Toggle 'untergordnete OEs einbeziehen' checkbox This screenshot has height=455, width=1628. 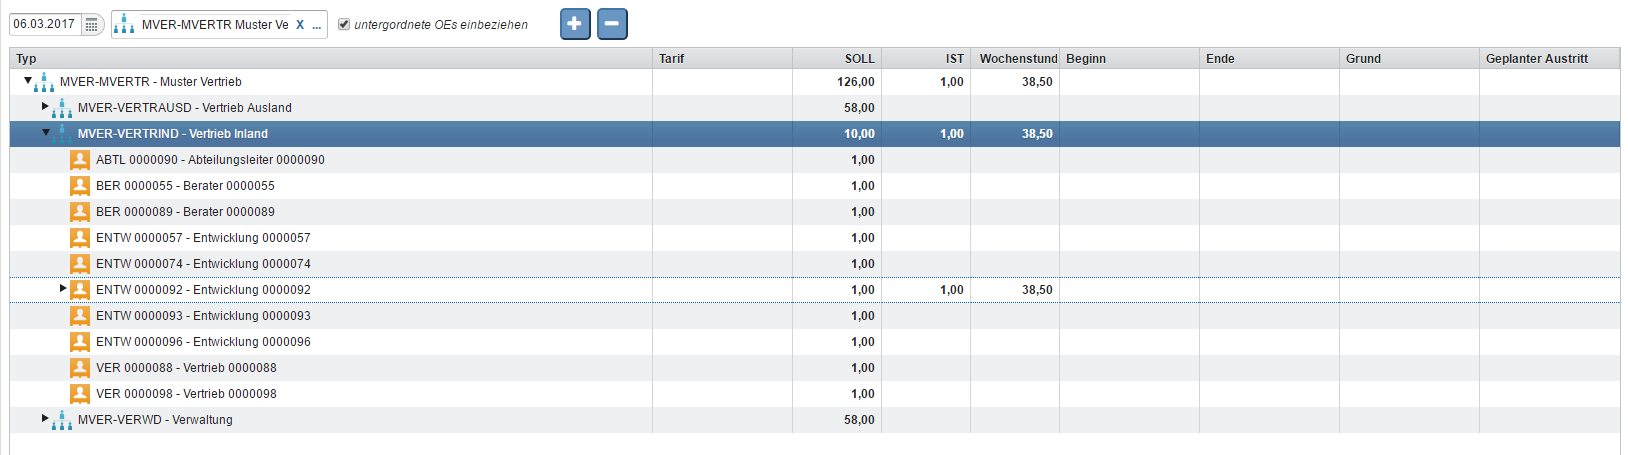click(x=344, y=25)
